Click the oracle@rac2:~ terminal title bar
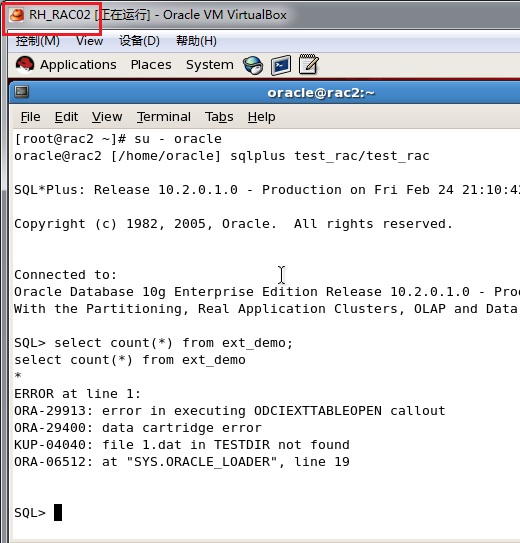Image resolution: width=520 pixels, height=543 pixels. 265,92
